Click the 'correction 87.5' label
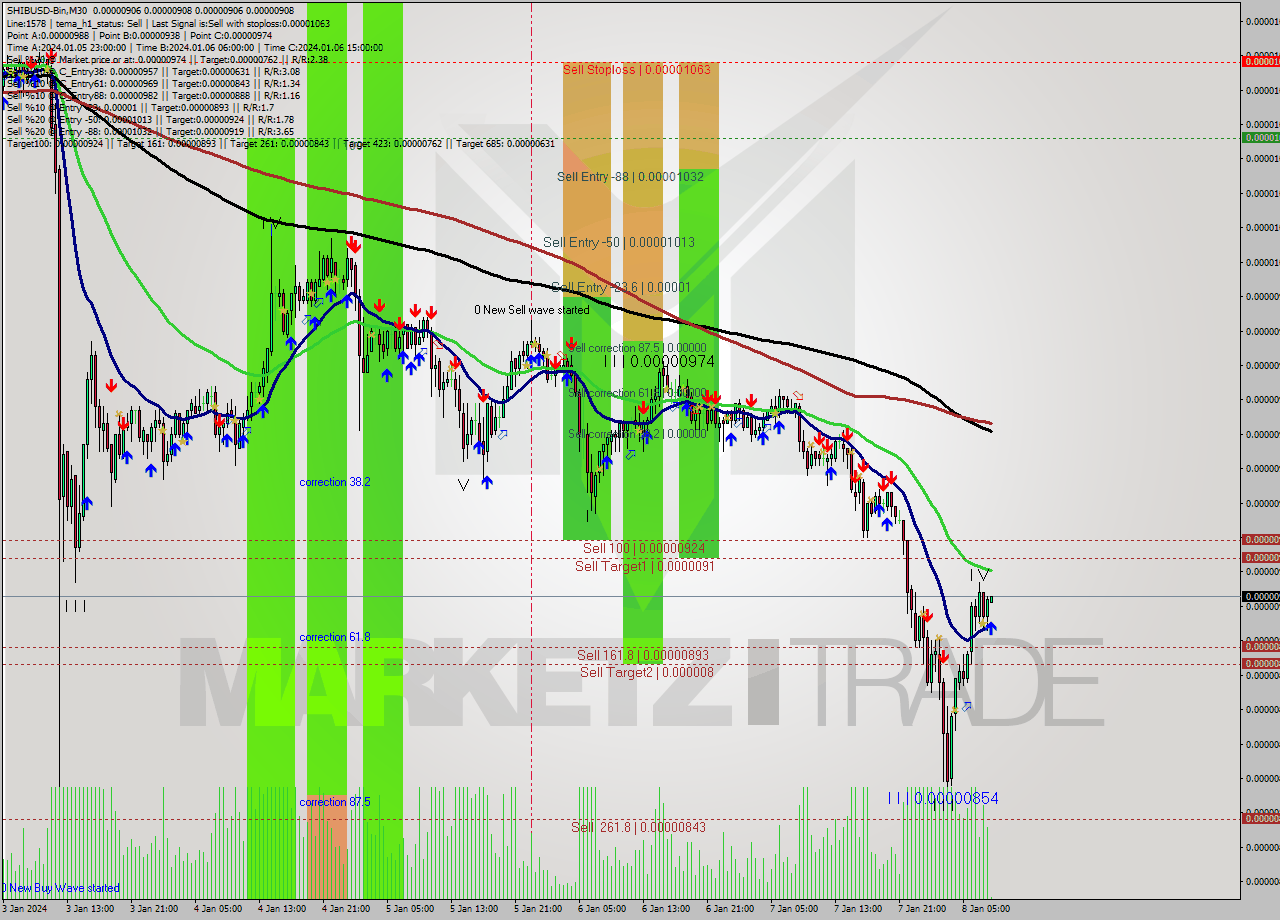Screen dimensions: 1280x920 pos(335,802)
